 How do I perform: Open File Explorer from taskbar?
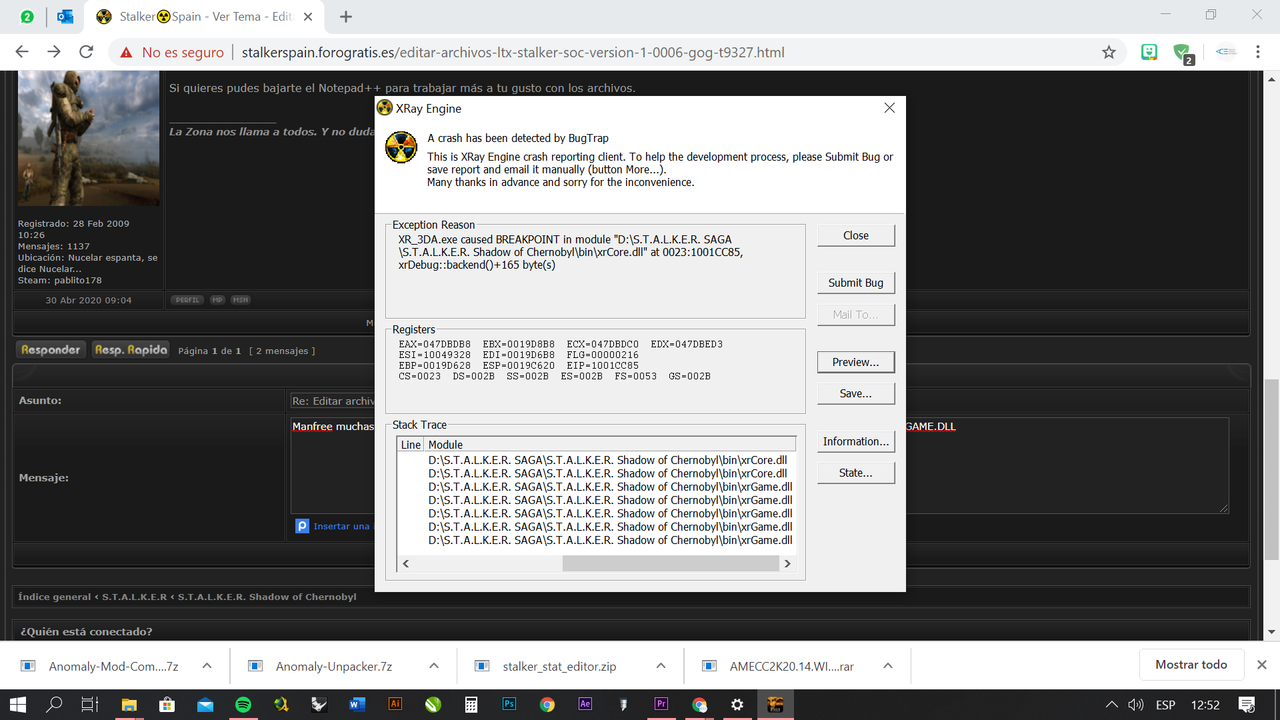tap(129, 705)
